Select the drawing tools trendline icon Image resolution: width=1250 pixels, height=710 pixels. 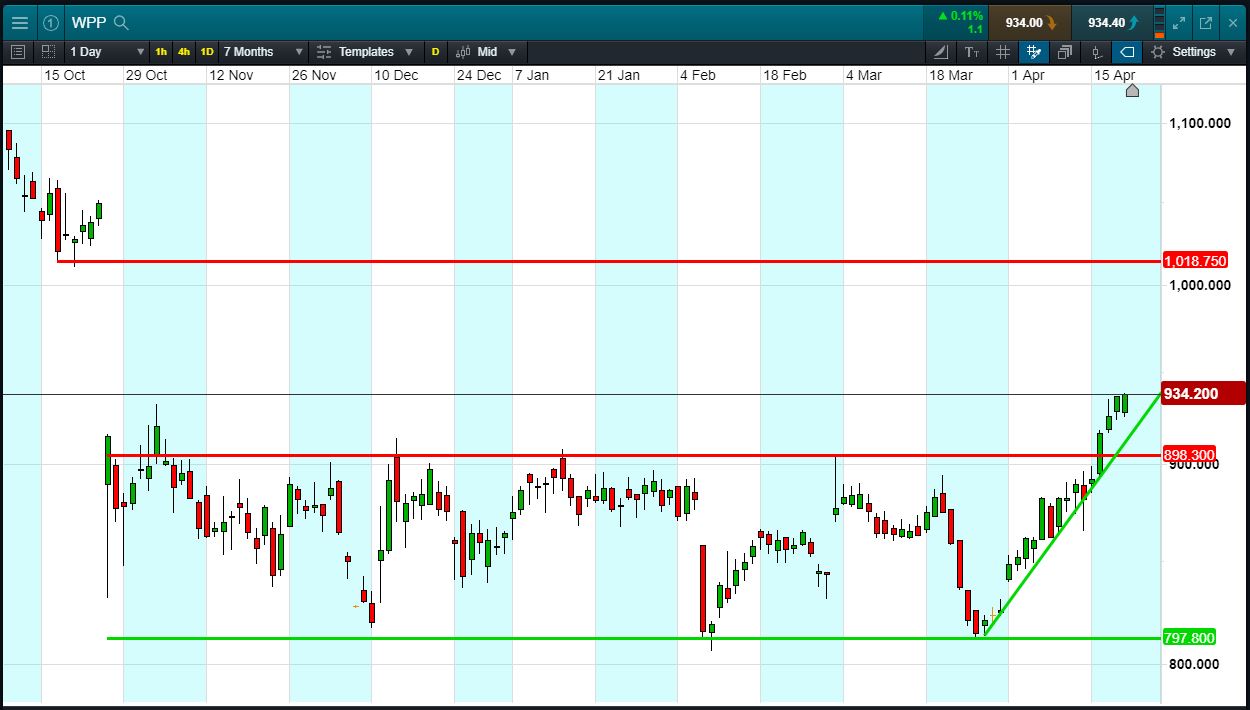[941, 52]
